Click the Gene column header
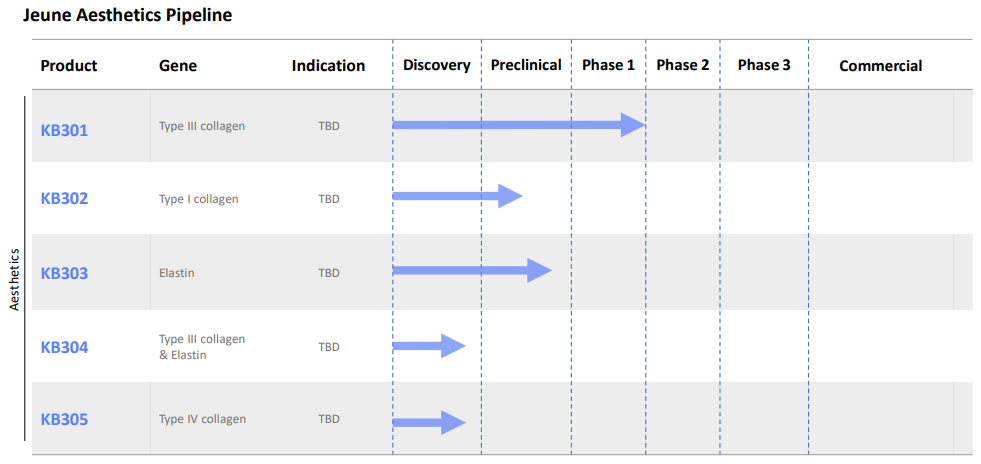 pos(178,66)
